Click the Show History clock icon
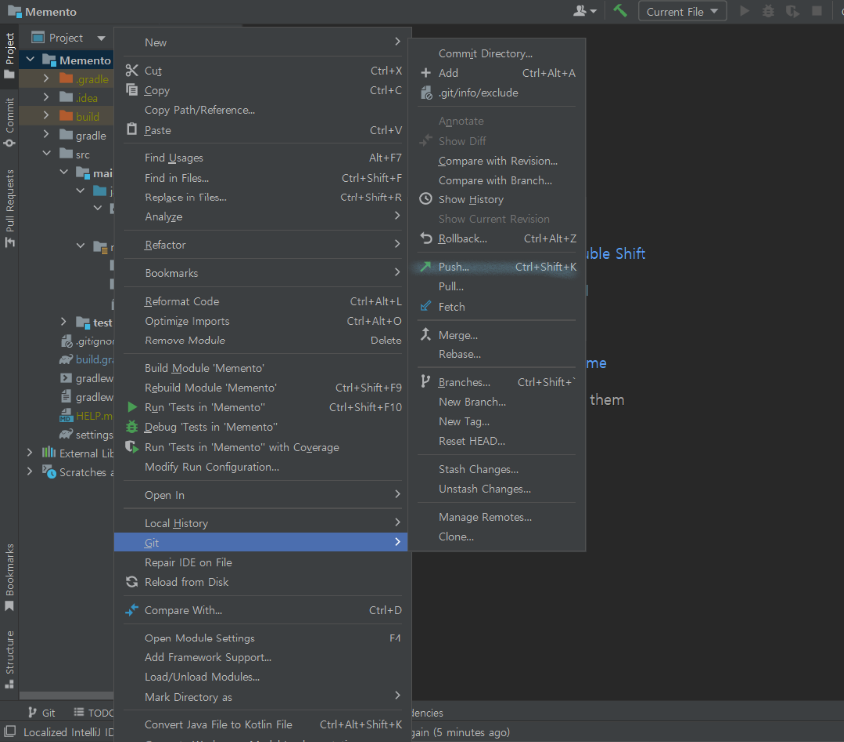 coord(426,199)
